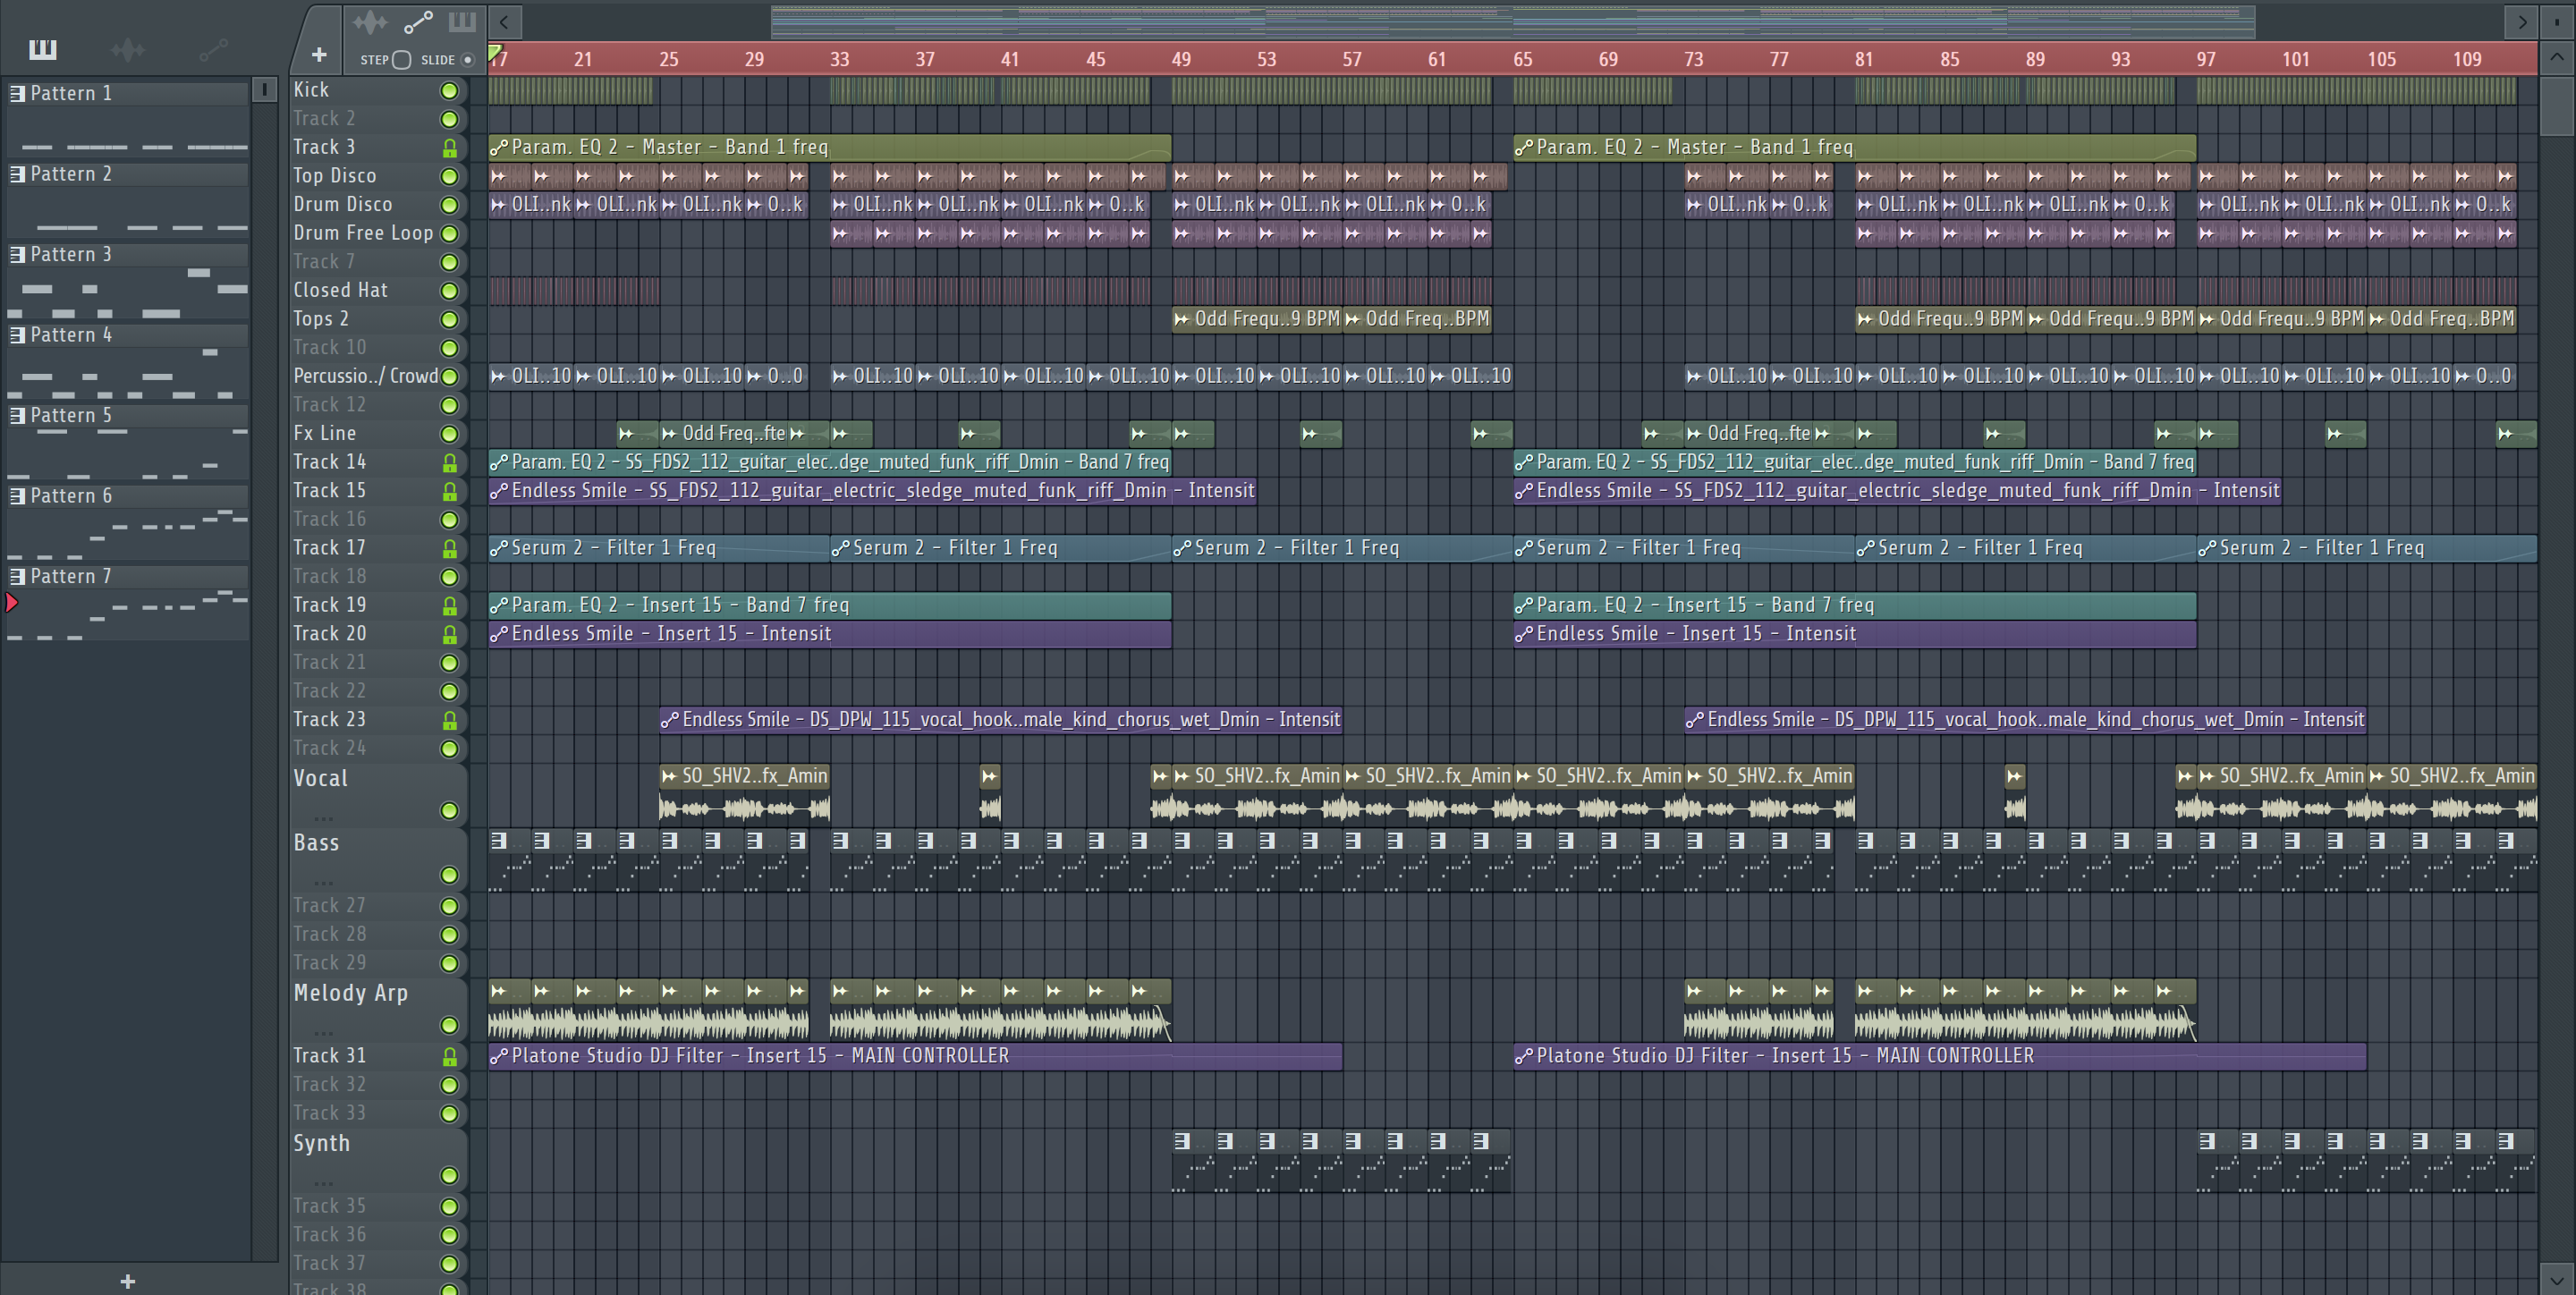
Task: Mute the Top Disco track
Action: (x=449, y=177)
